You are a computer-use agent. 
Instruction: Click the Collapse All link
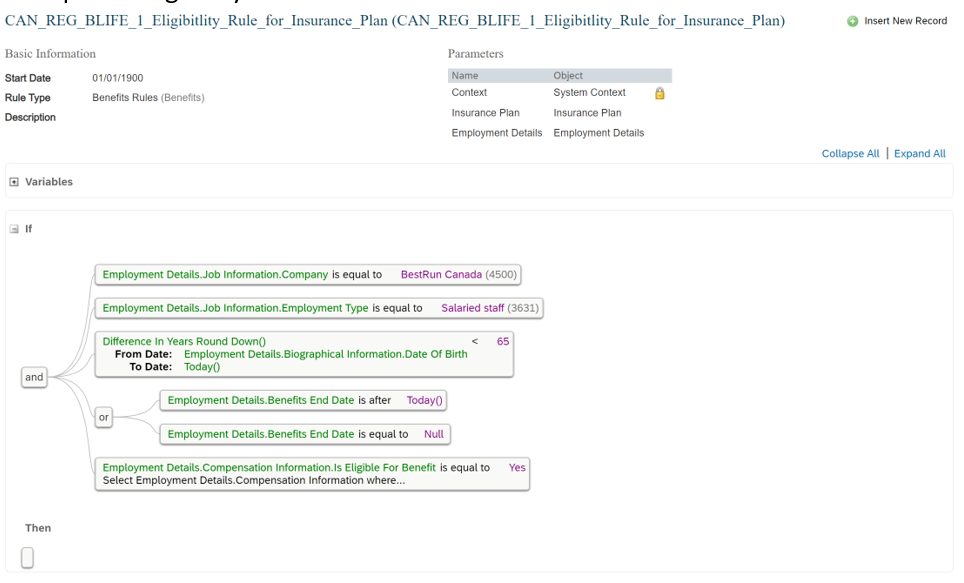850,154
